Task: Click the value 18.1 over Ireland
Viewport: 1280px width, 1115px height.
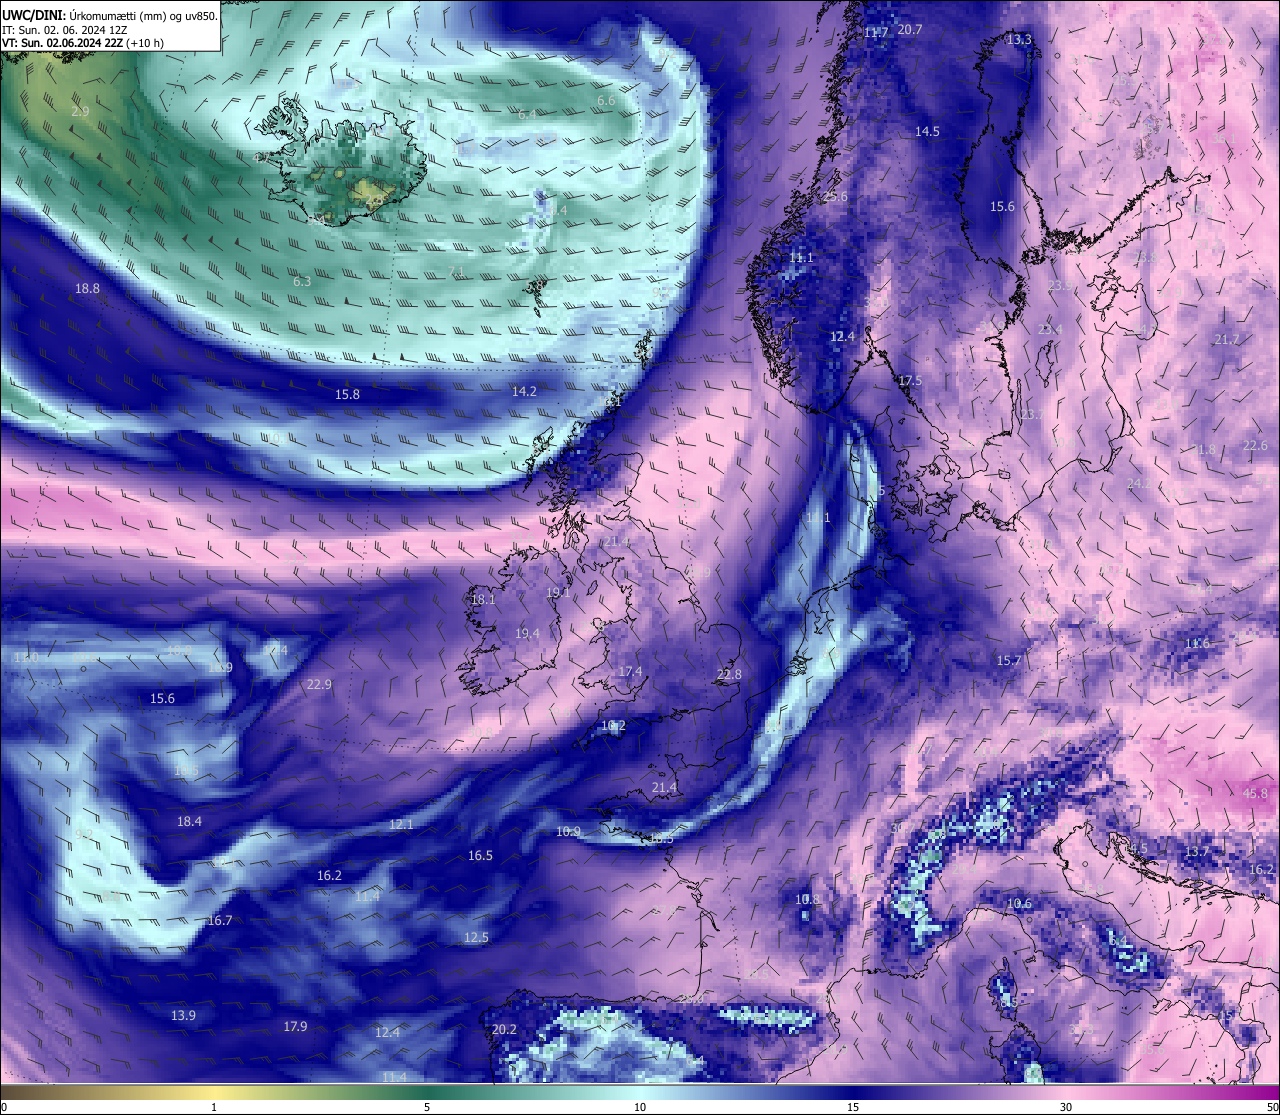Action: click(x=483, y=600)
